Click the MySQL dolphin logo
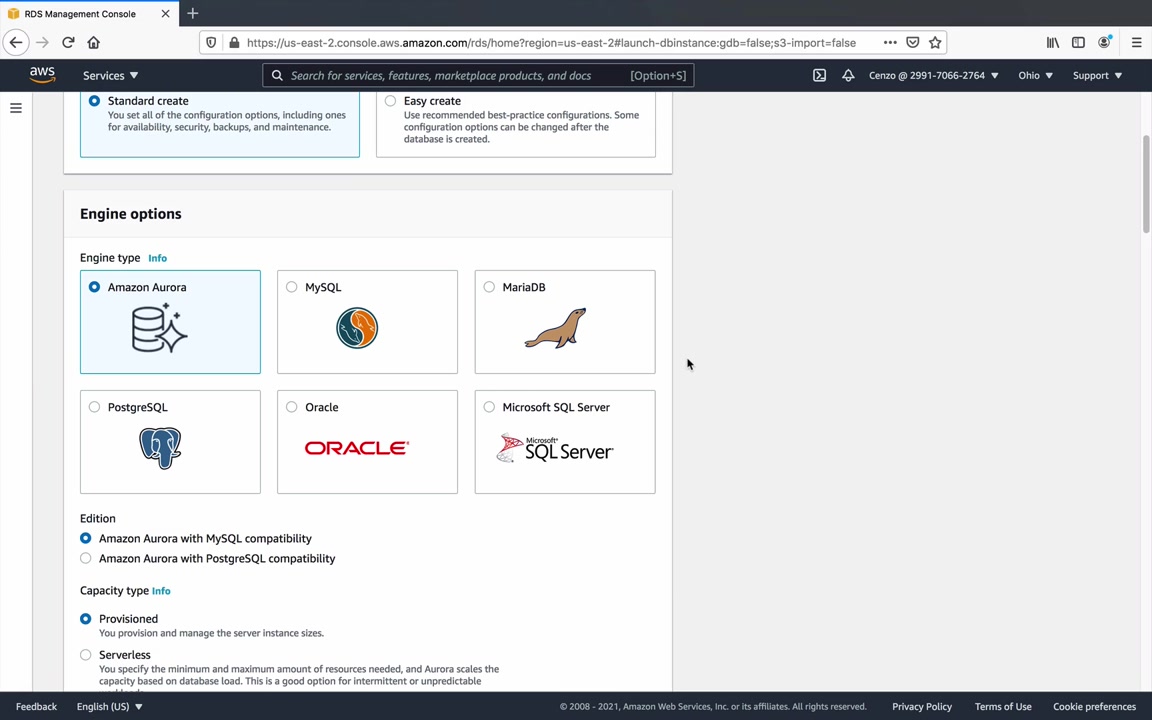 click(357, 328)
